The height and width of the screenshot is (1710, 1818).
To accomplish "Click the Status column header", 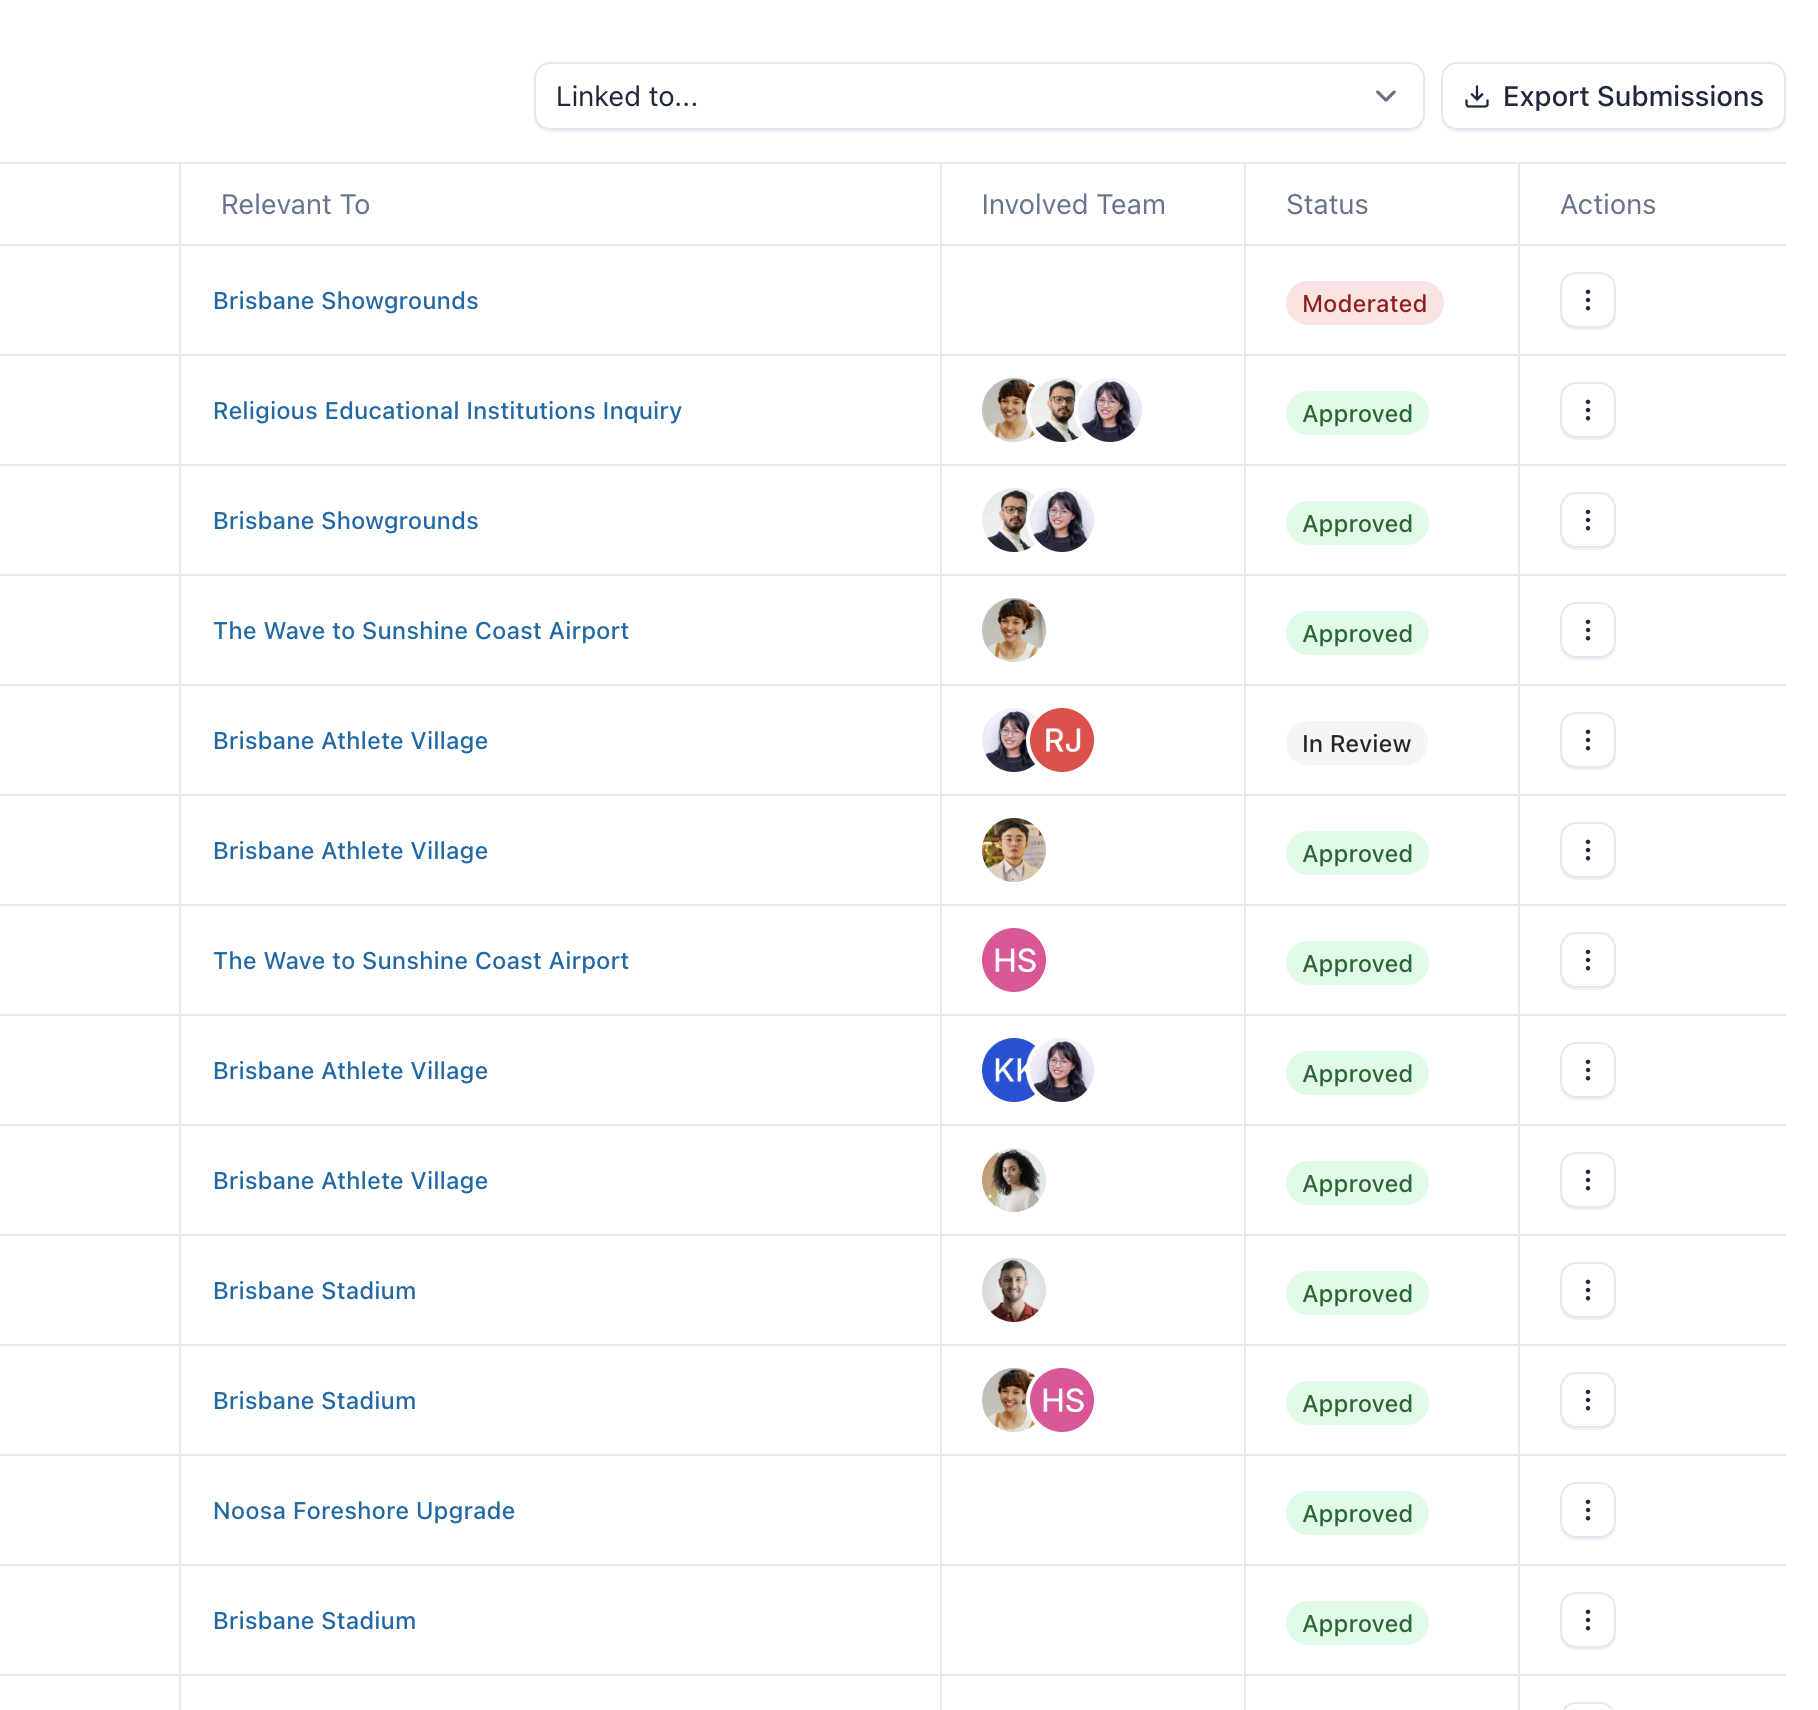I will pos(1326,205).
